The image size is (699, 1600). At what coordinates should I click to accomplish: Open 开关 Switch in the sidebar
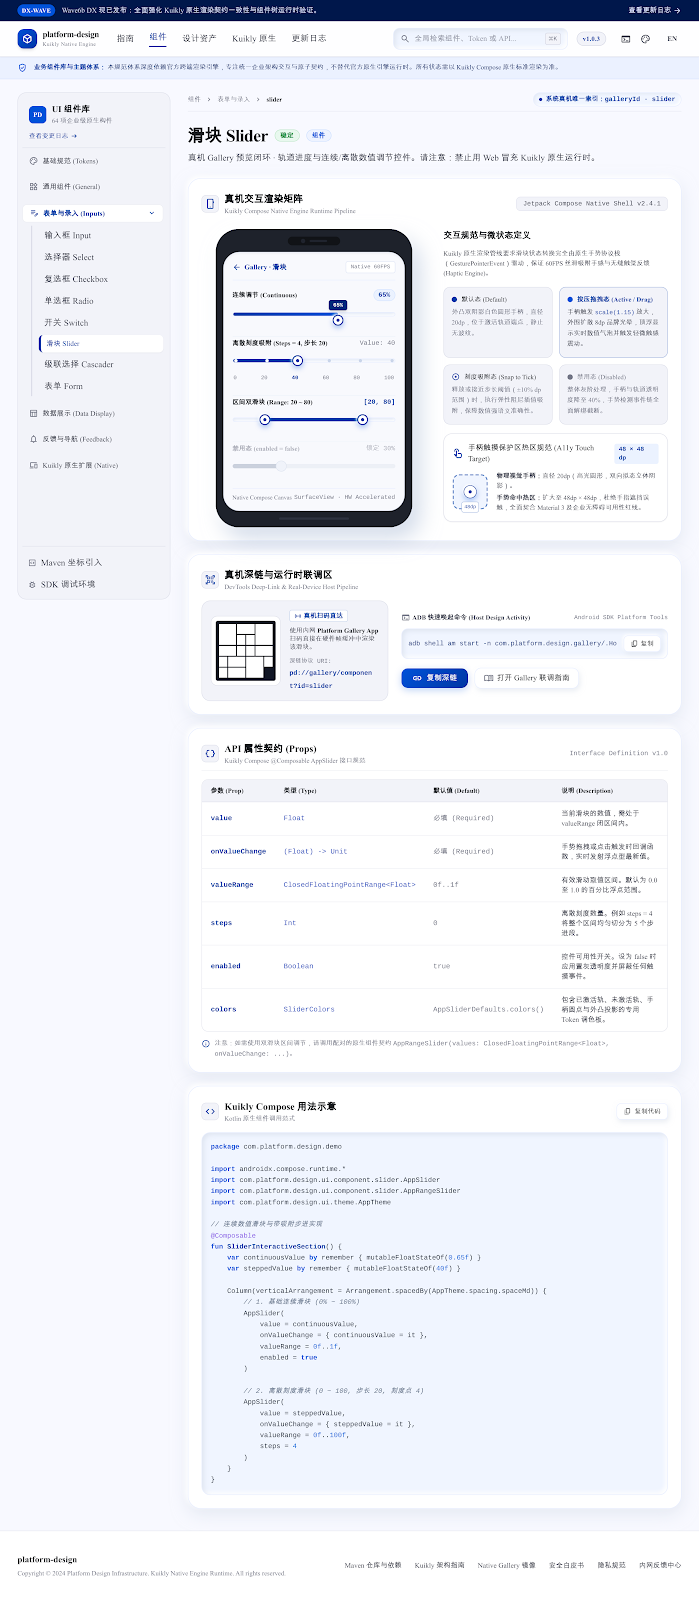(101, 322)
